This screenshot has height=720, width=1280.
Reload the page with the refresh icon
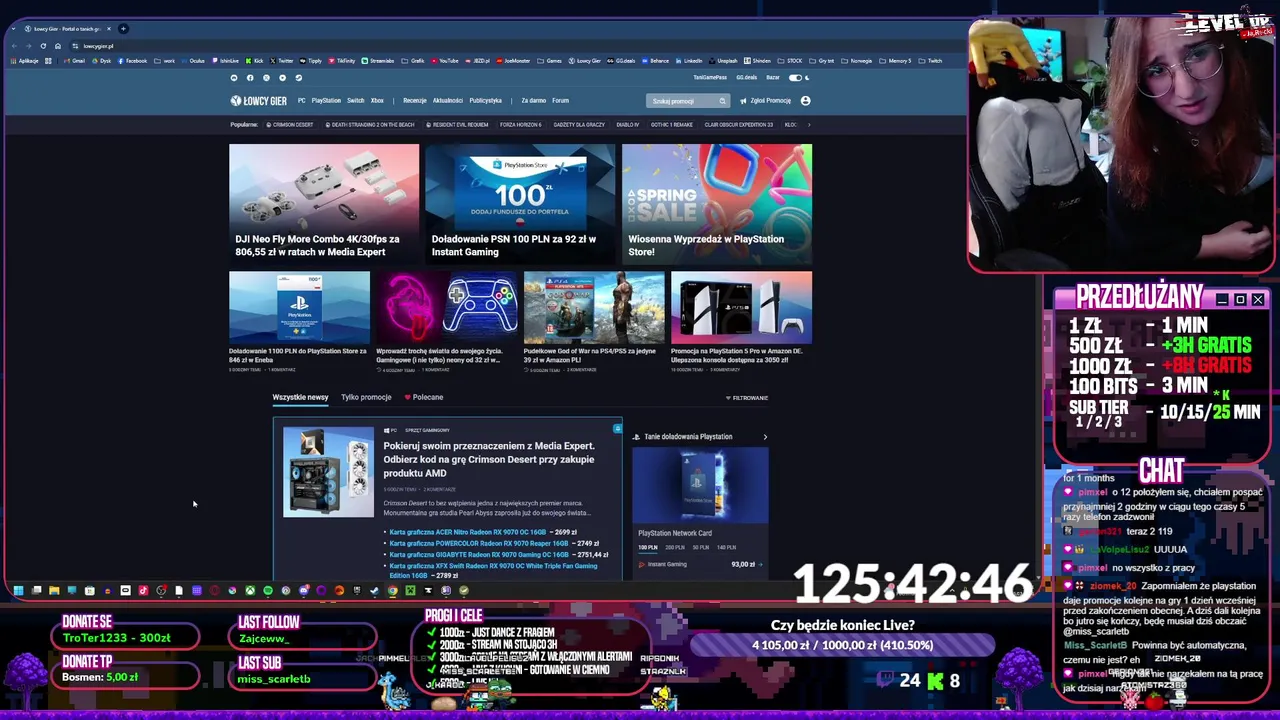pos(43,46)
